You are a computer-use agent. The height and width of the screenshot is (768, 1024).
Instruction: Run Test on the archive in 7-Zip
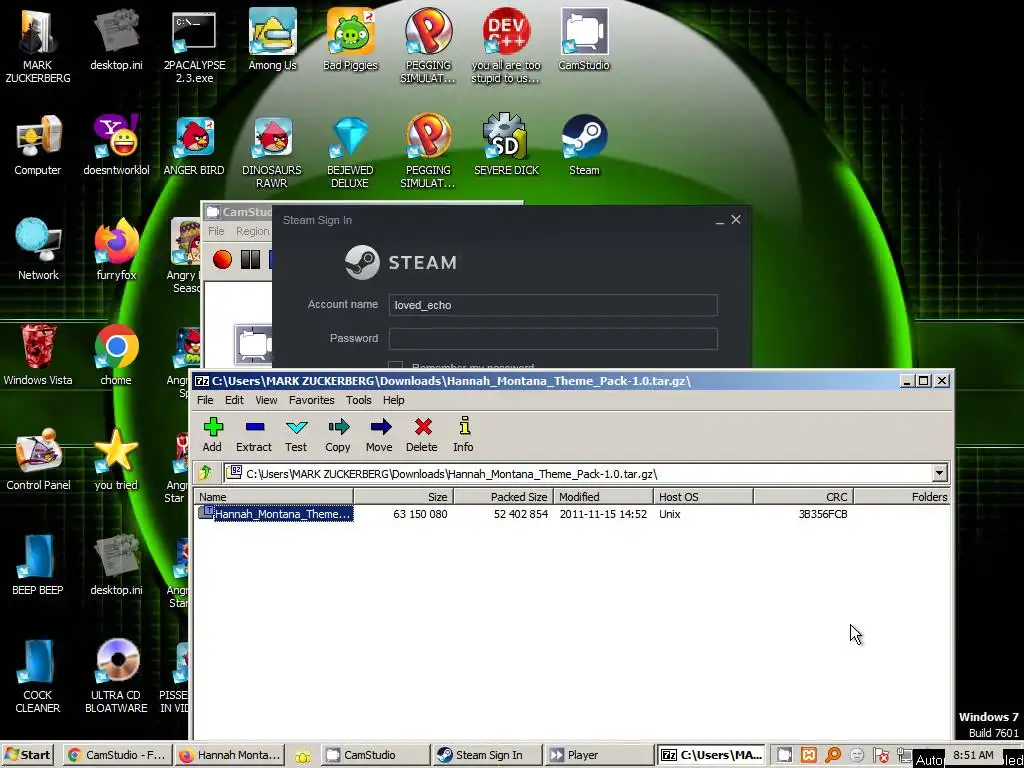point(296,434)
